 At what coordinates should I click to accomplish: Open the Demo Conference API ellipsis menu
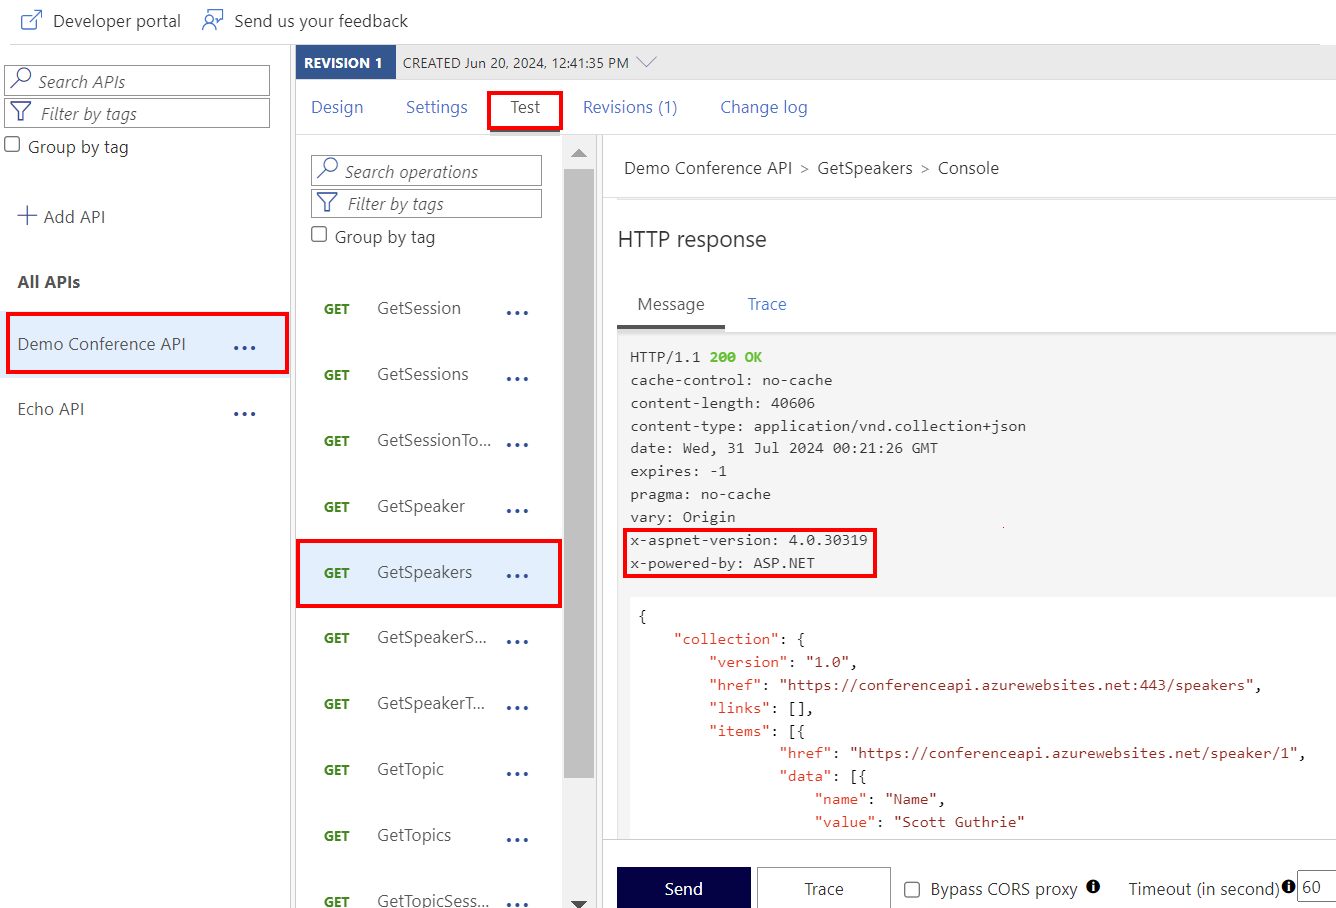245,347
